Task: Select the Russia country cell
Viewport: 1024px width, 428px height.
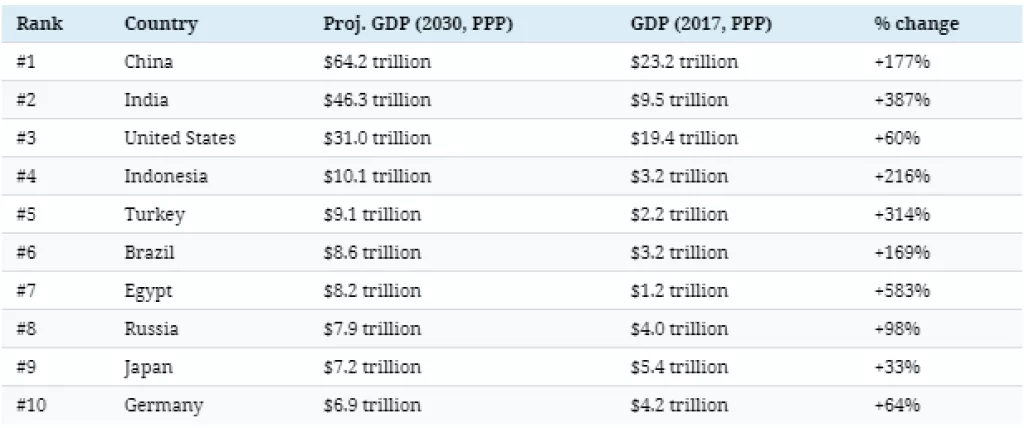Action: pos(151,329)
